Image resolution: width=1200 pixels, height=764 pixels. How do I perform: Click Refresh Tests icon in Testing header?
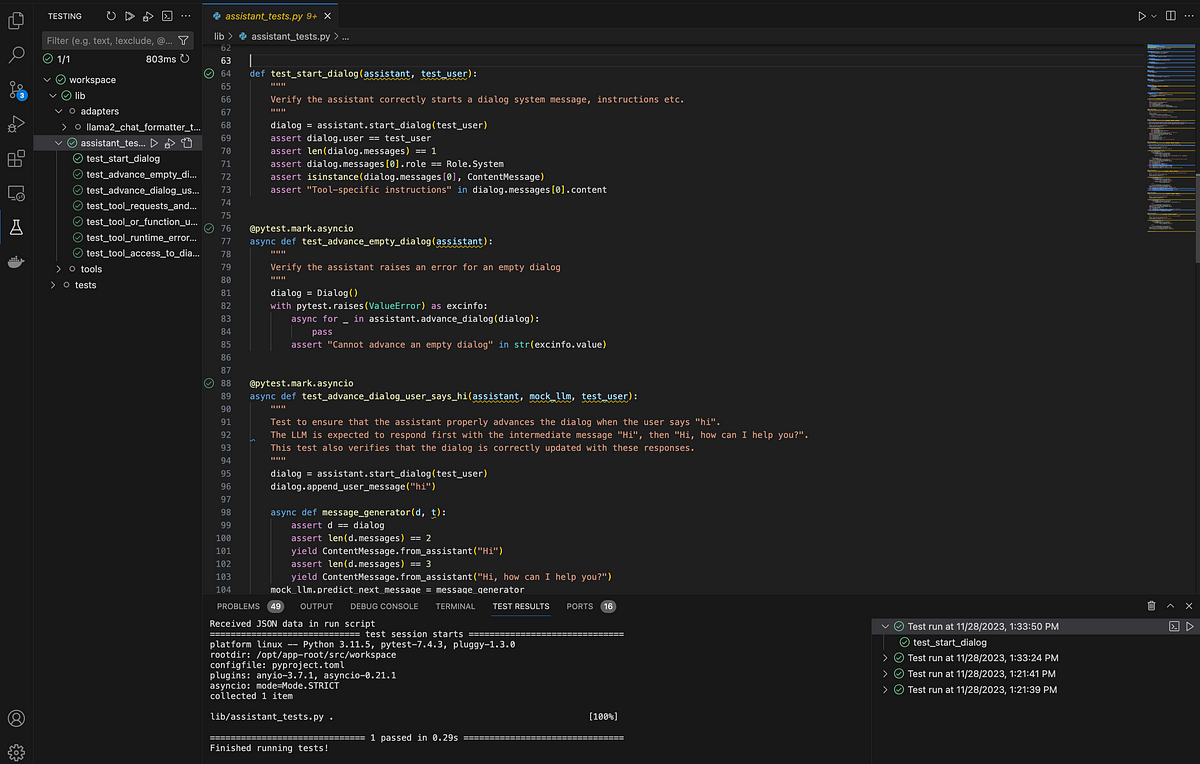[x=111, y=17]
